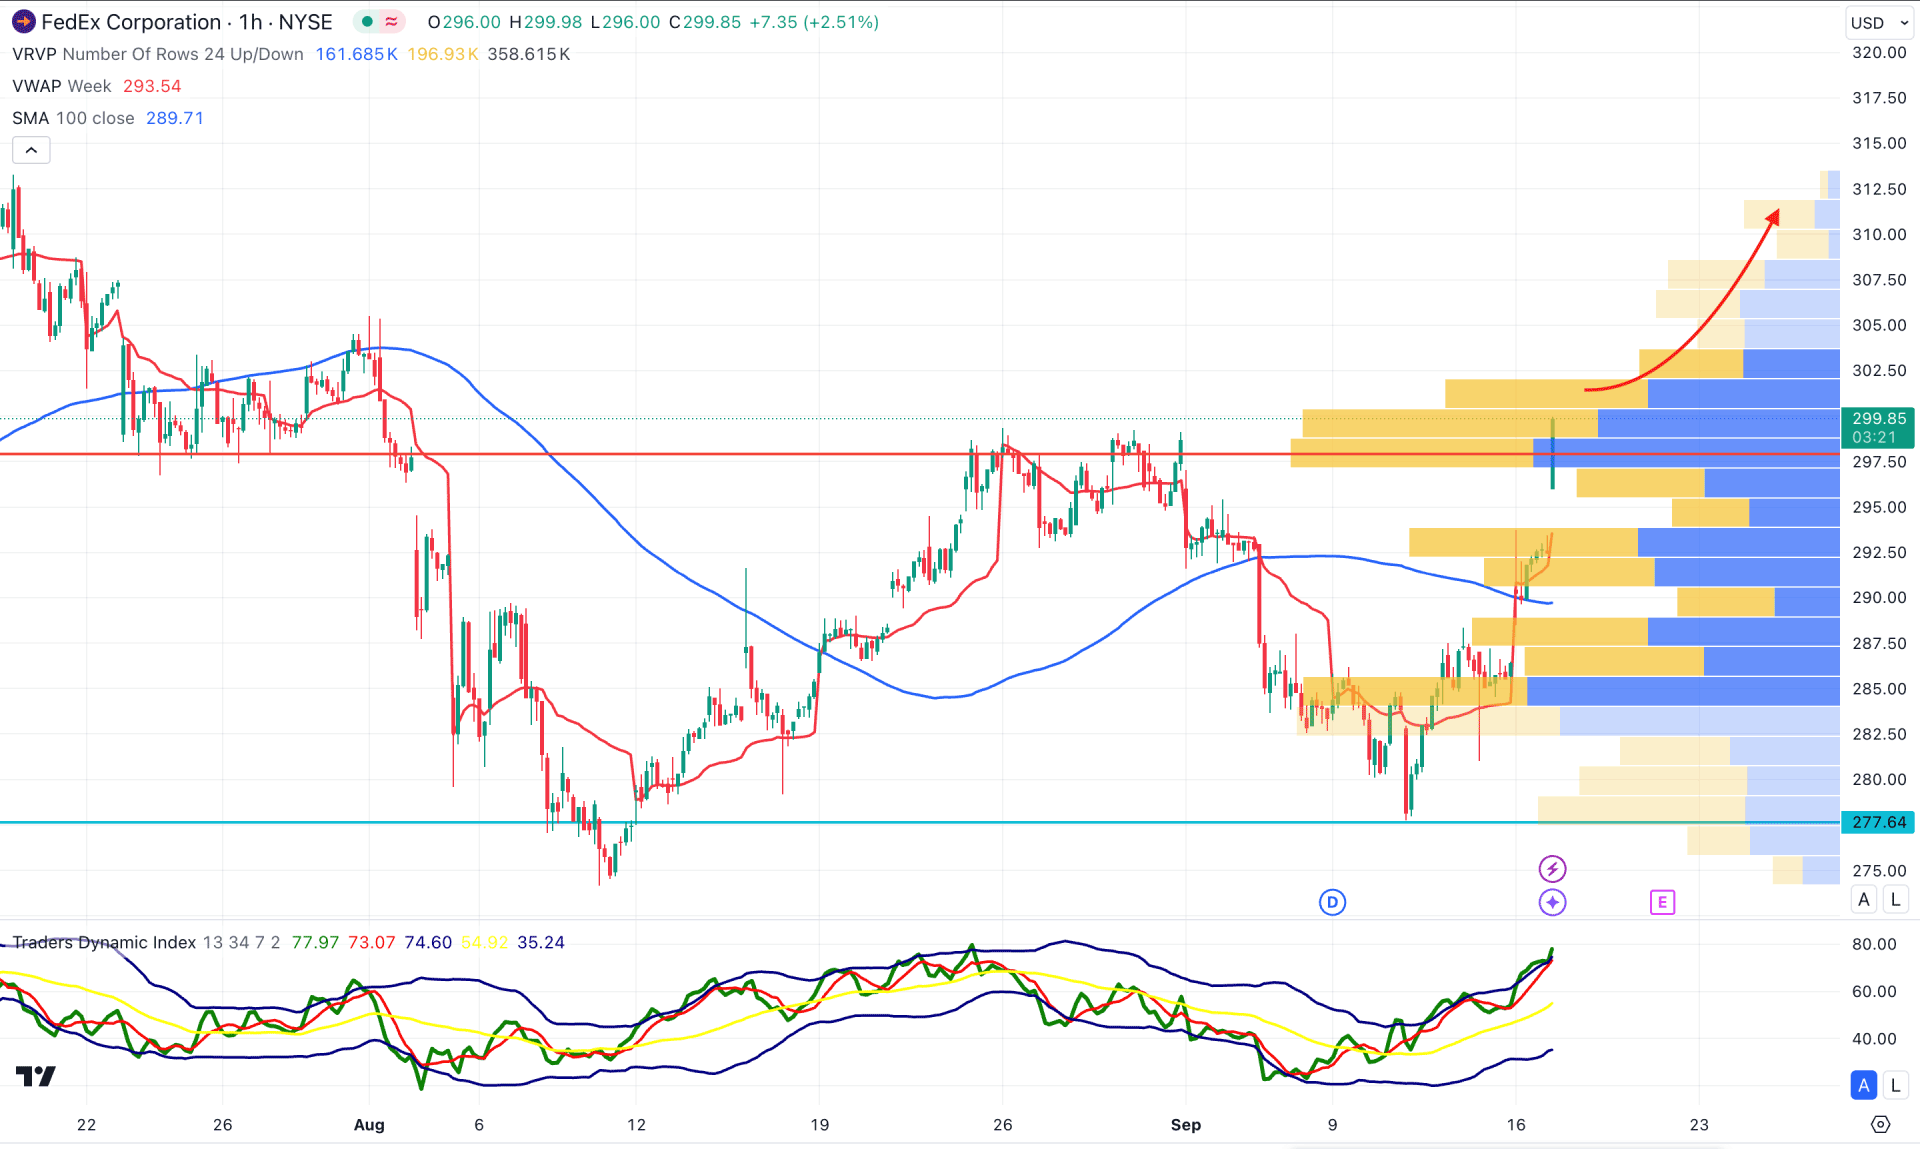The height and width of the screenshot is (1149, 1920).
Task: Click the TradingView logo in the indicator pane
Action: (36, 1076)
